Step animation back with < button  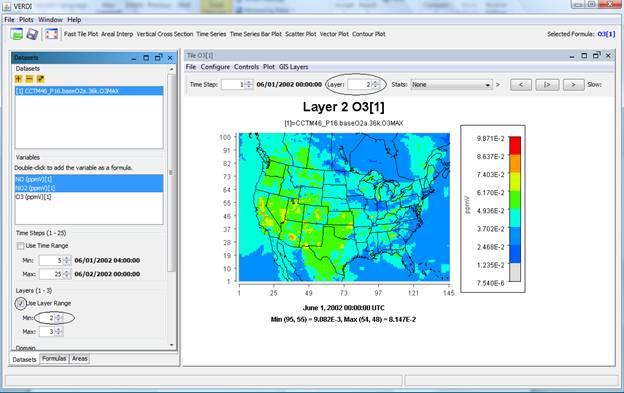pyautogui.click(x=521, y=85)
